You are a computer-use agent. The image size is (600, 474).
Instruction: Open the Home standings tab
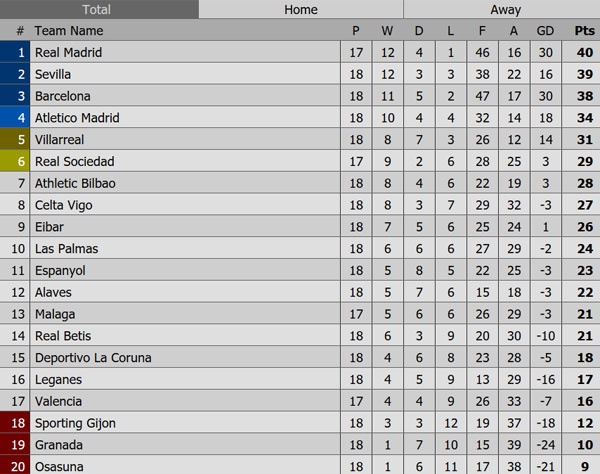(300, 10)
